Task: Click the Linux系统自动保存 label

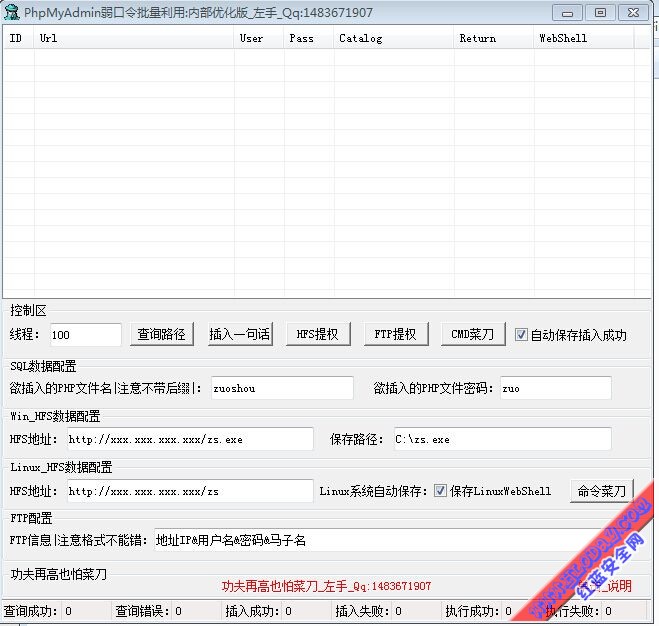Action: [x=373, y=491]
